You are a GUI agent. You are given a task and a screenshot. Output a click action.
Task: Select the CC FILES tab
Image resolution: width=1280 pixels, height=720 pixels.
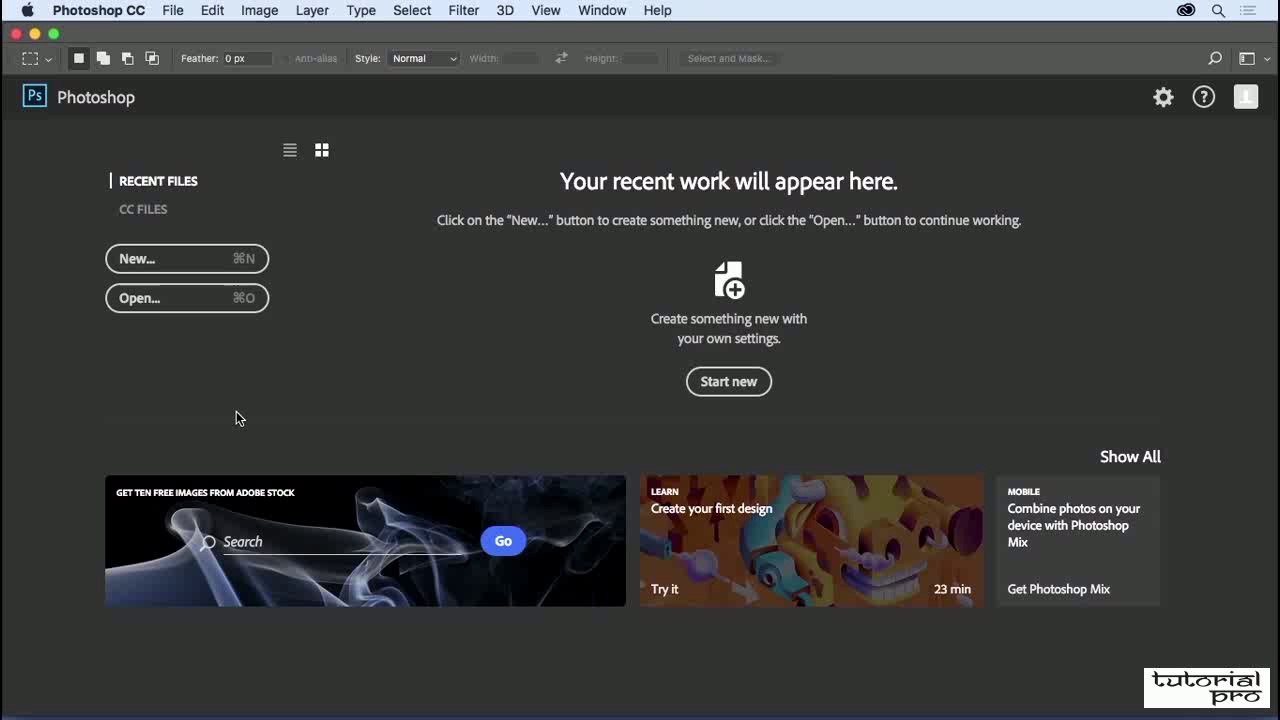coord(143,209)
